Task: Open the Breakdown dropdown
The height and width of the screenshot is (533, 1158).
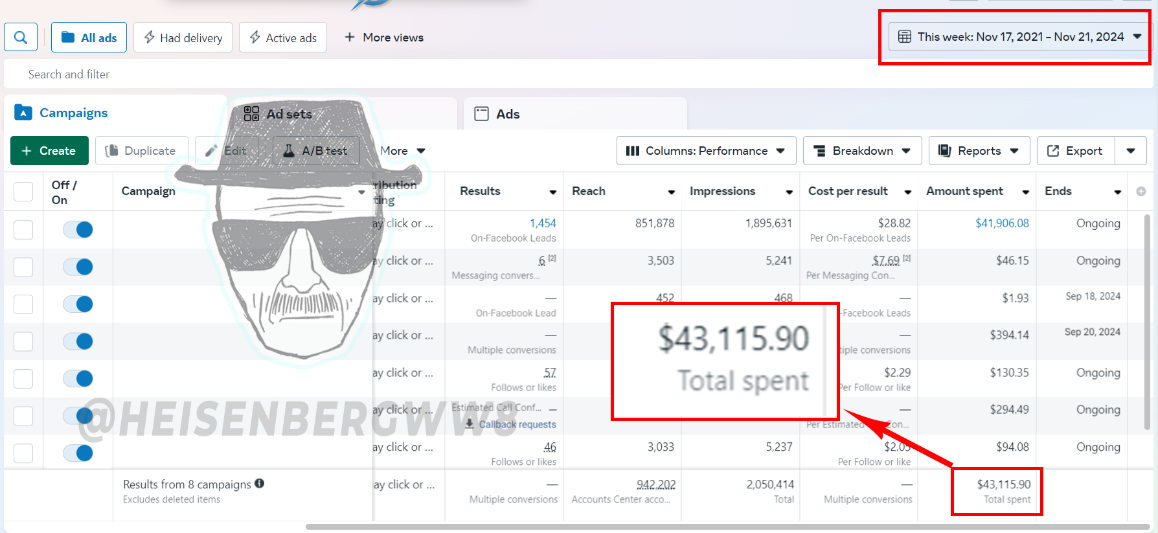Action: coord(863,151)
